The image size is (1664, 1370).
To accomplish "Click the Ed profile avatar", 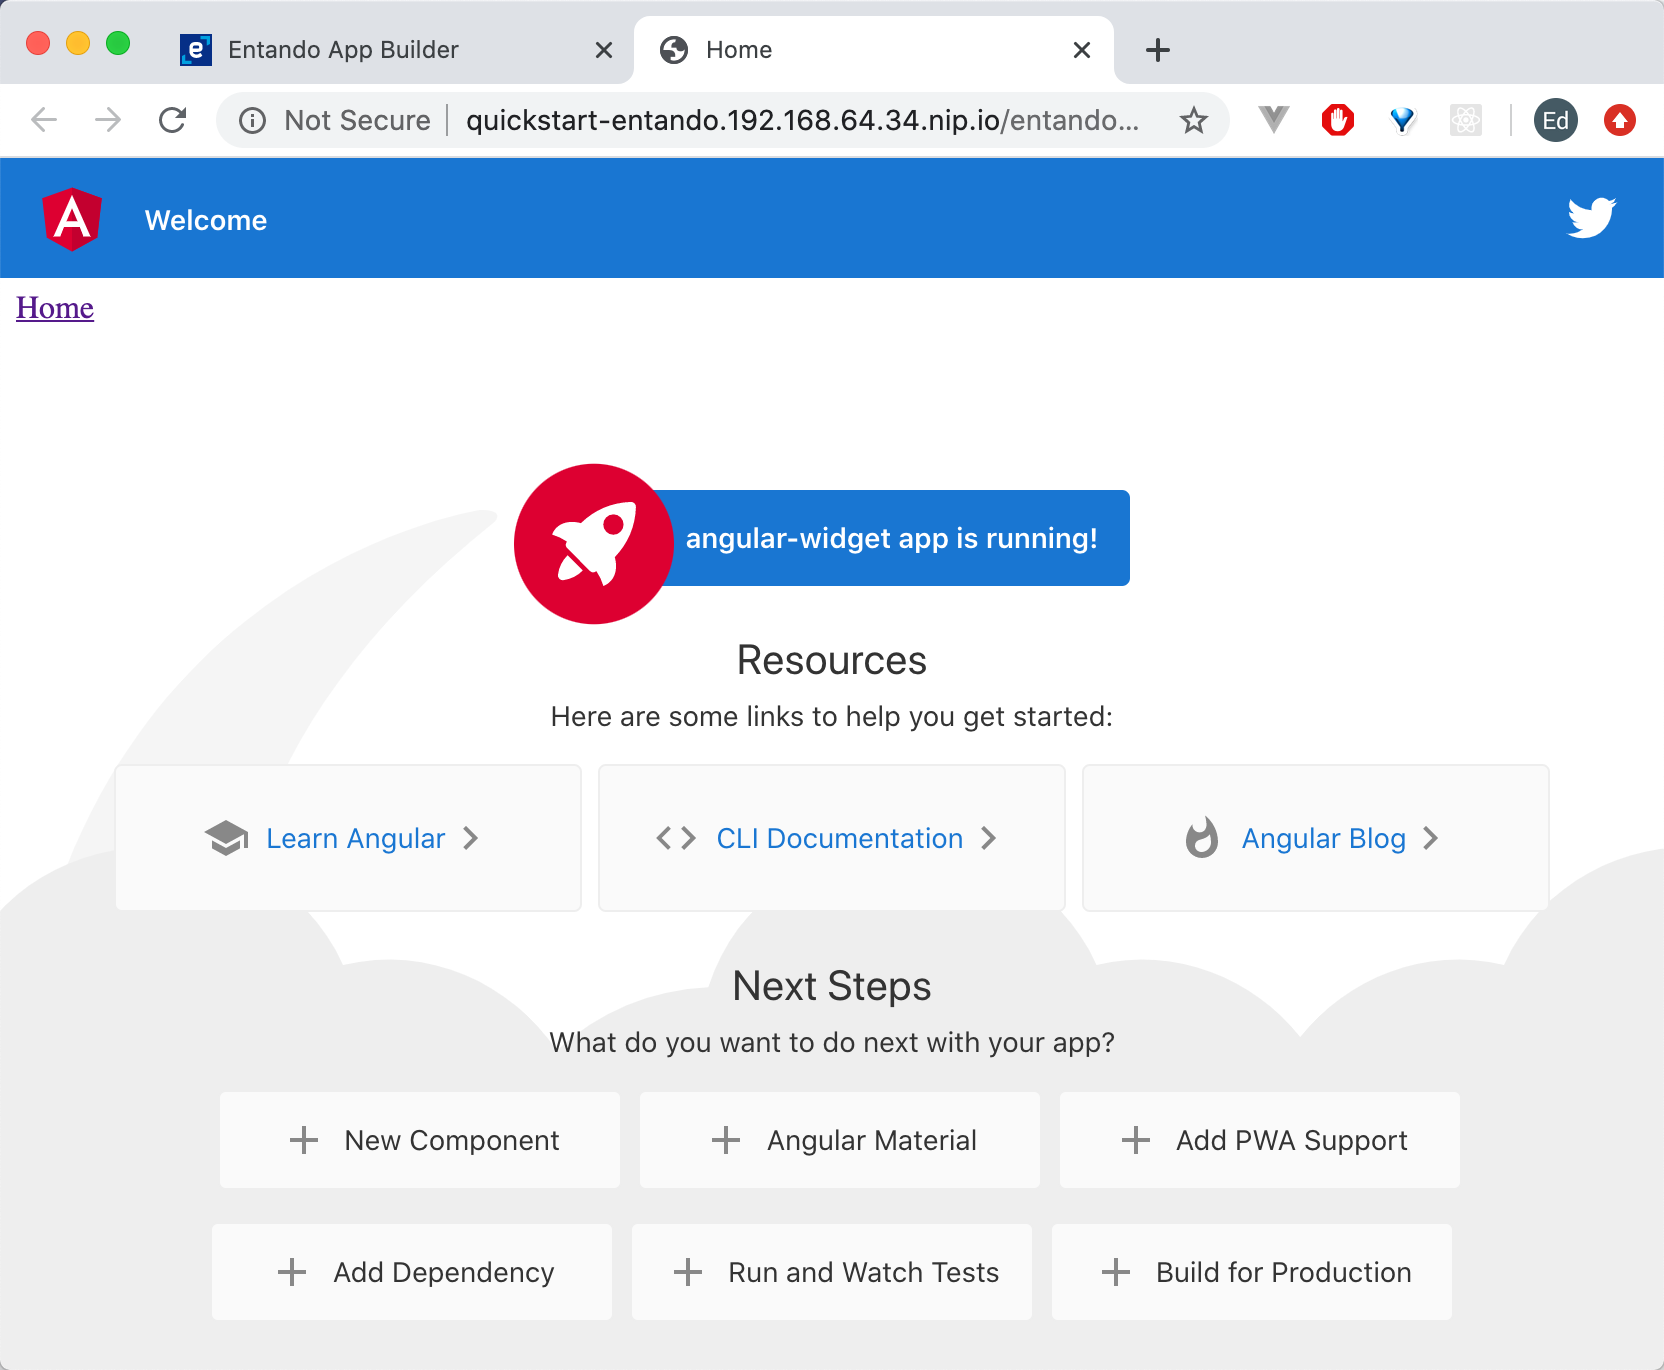I will click(1555, 120).
